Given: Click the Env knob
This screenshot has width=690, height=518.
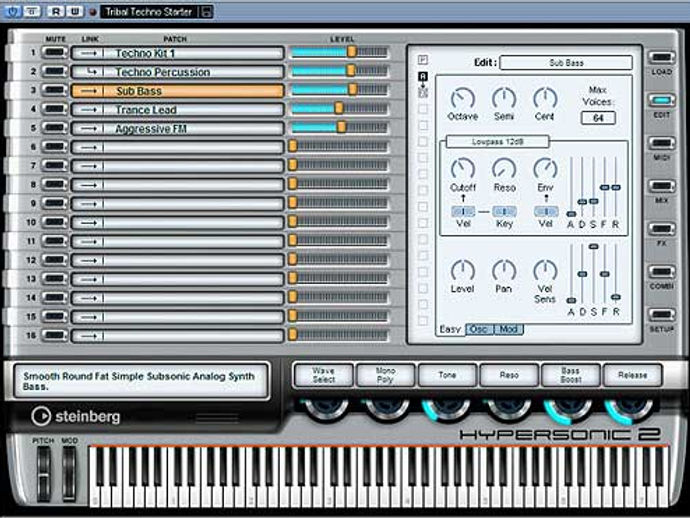Looking at the screenshot, I should pos(545,169).
